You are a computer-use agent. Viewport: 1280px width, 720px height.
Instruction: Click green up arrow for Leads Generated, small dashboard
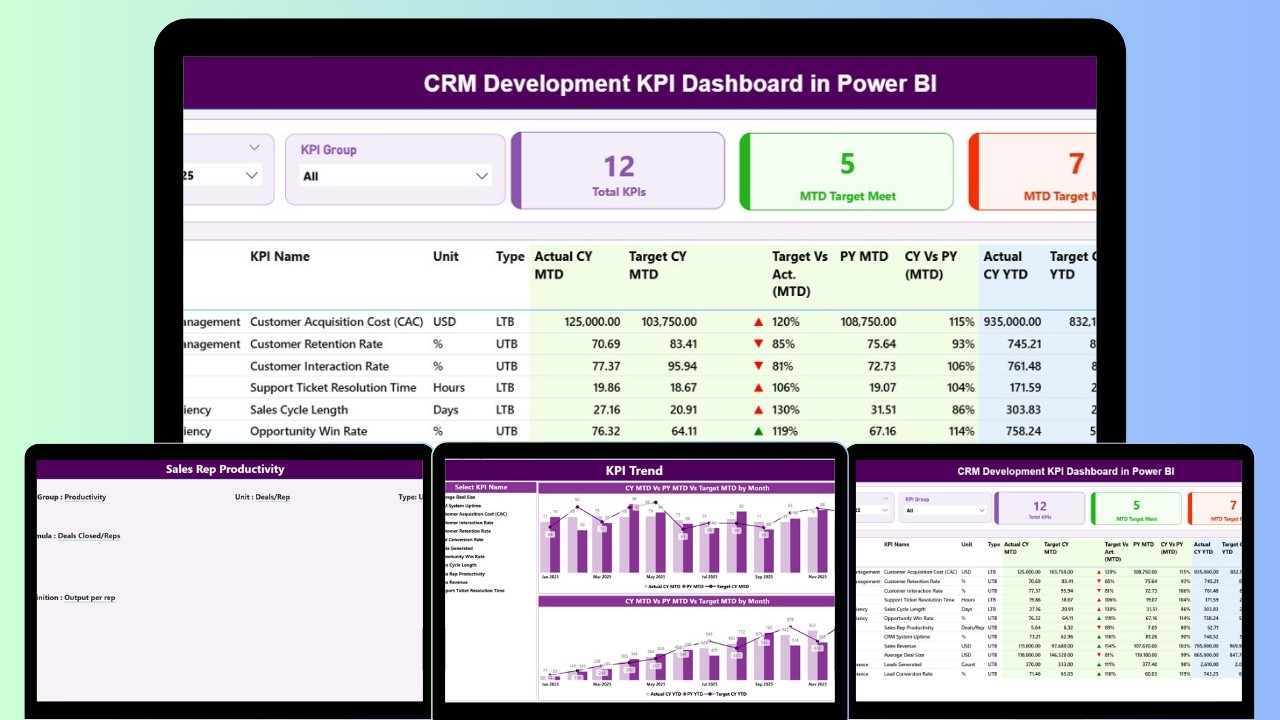(1099, 664)
